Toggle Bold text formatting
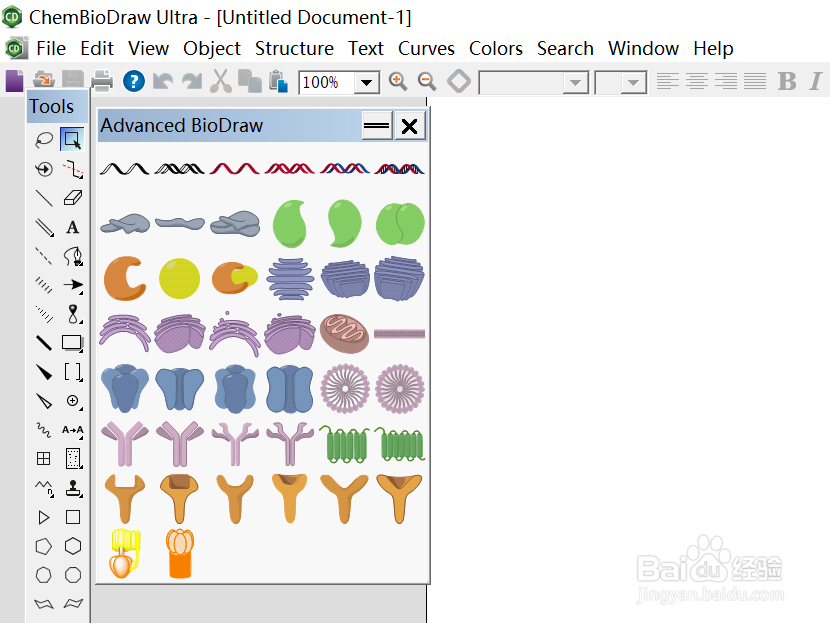Screen dimensions: 830x623 [787, 82]
